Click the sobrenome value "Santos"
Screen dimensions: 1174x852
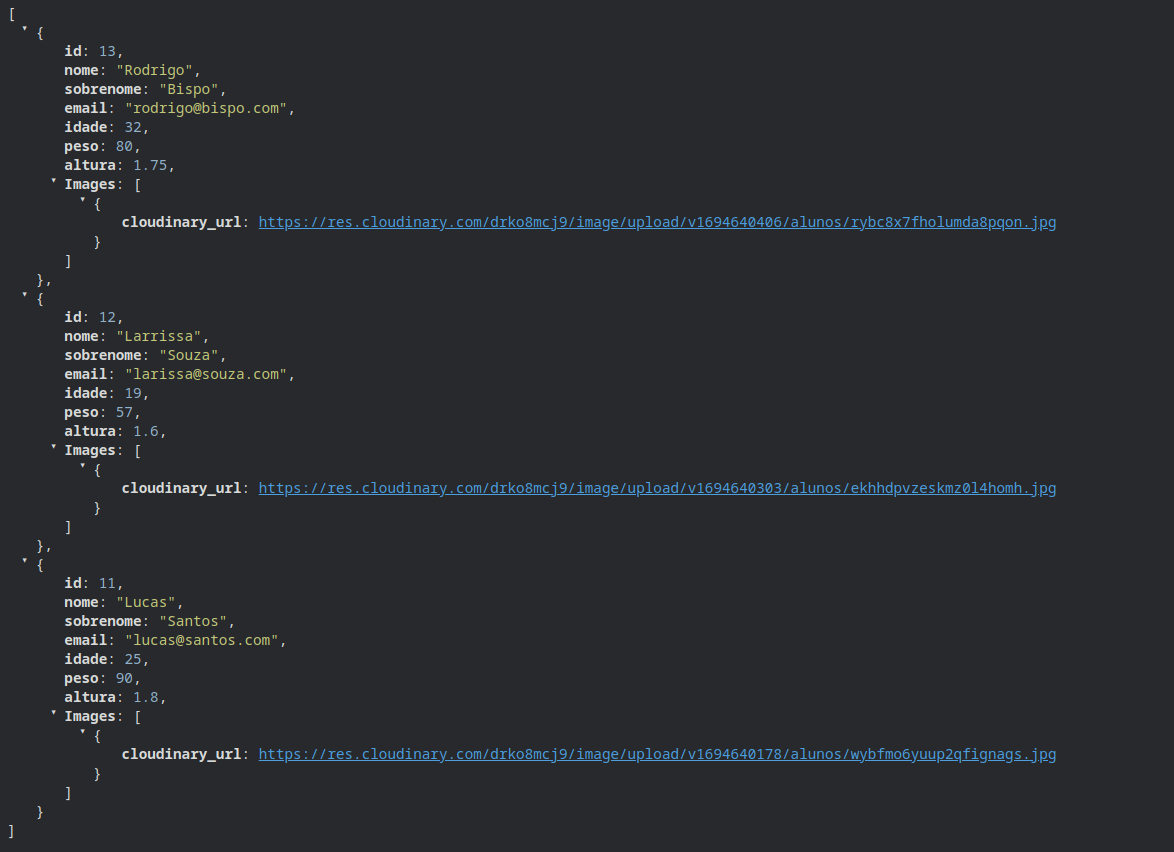(196, 621)
